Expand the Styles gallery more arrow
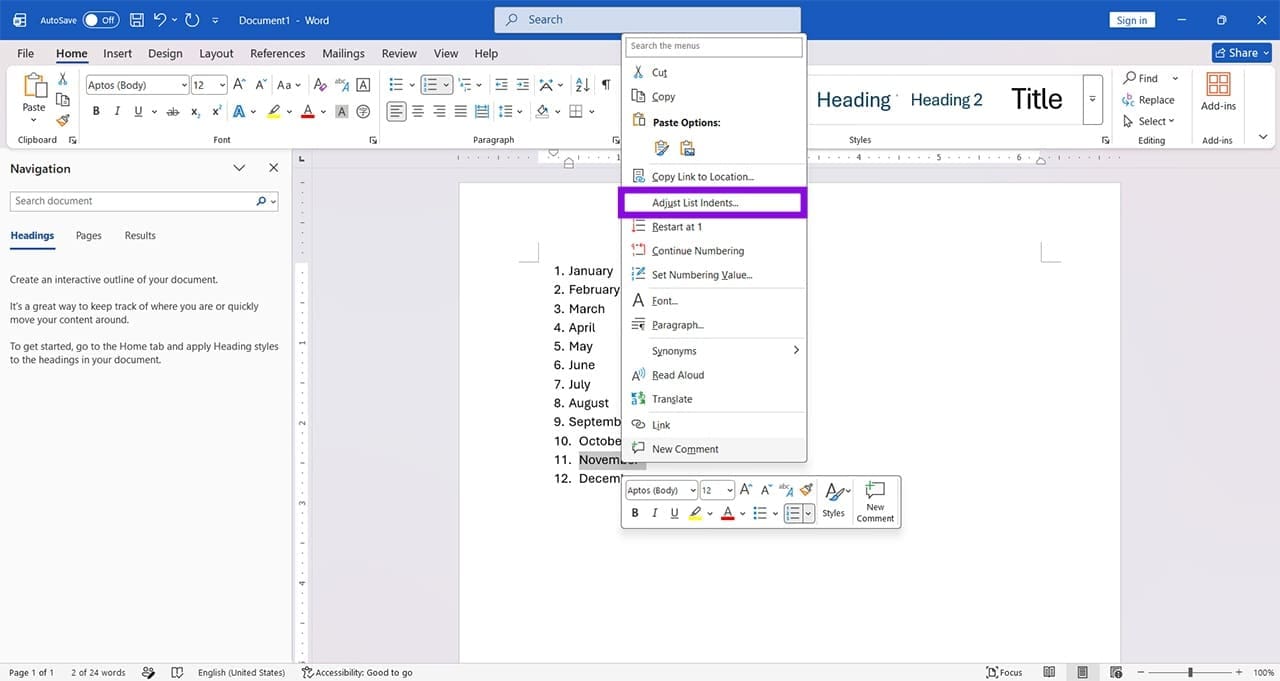 [x=1093, y=99]
